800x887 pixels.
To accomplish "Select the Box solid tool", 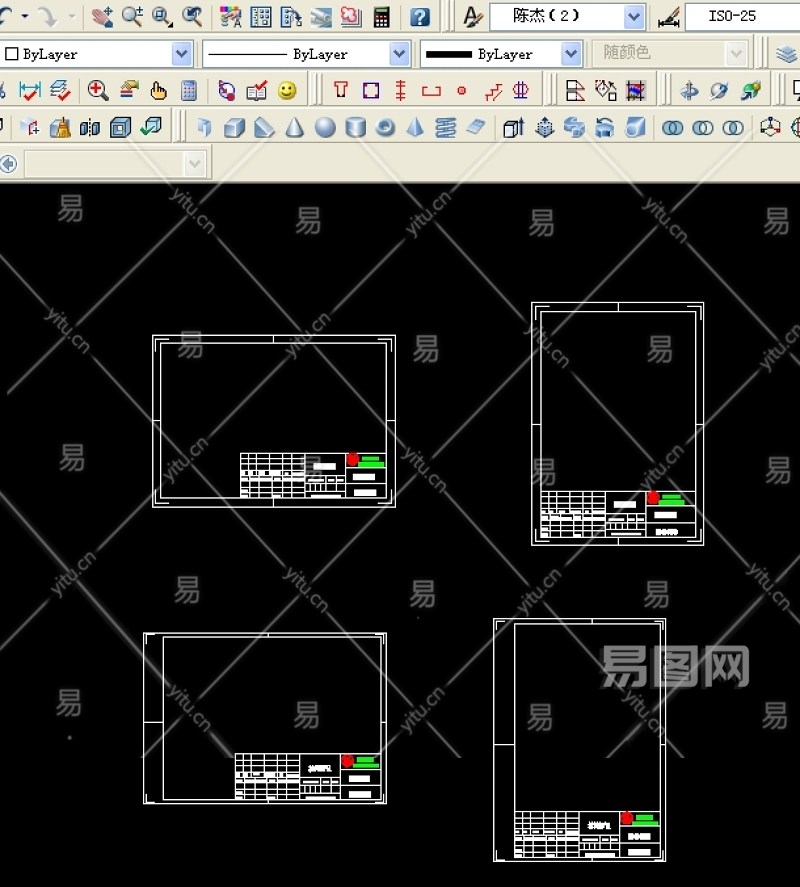I will click(234, 128).
